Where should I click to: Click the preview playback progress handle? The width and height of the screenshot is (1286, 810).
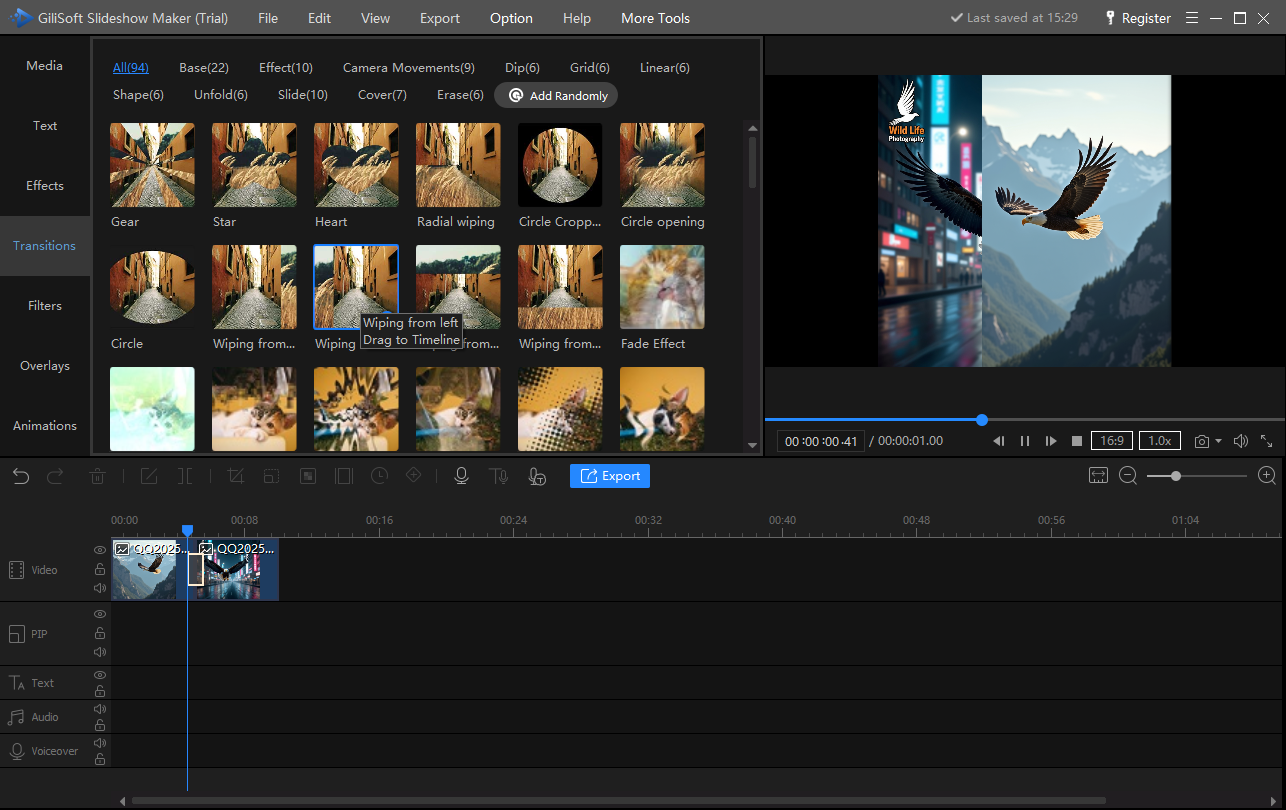tap(982, 420)
